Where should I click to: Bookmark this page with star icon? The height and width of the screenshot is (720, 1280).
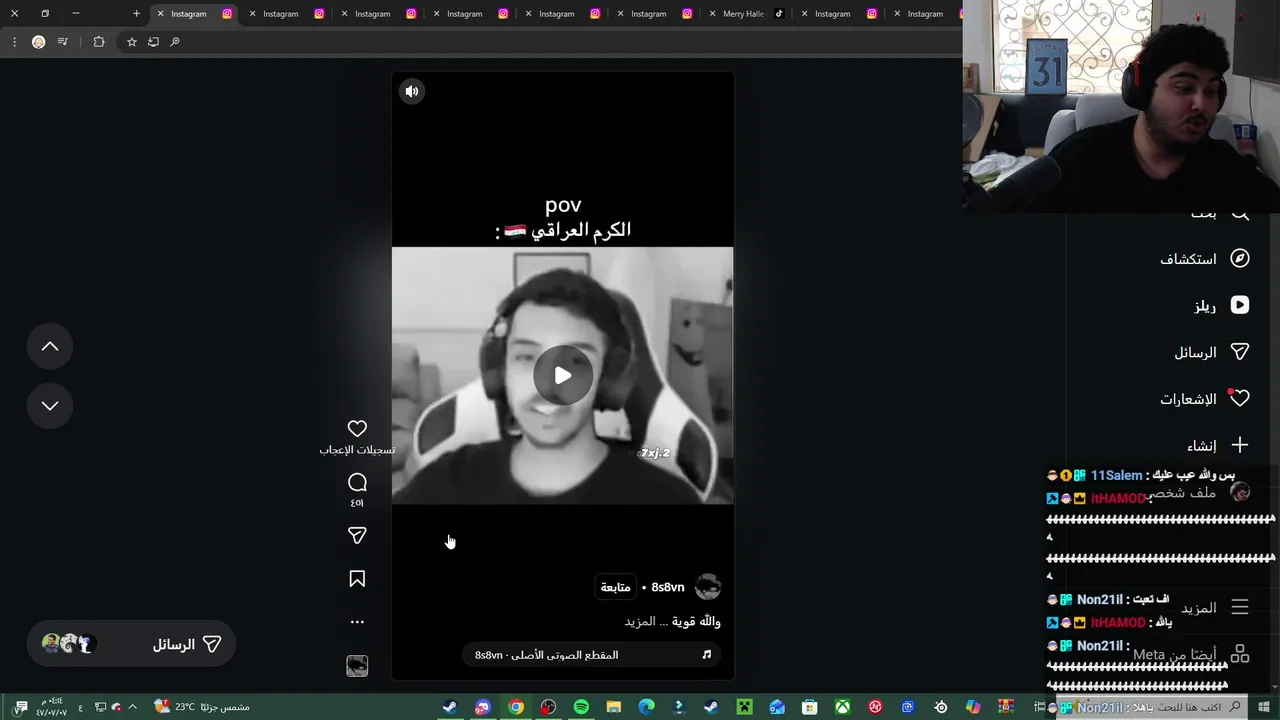point(131,42)
